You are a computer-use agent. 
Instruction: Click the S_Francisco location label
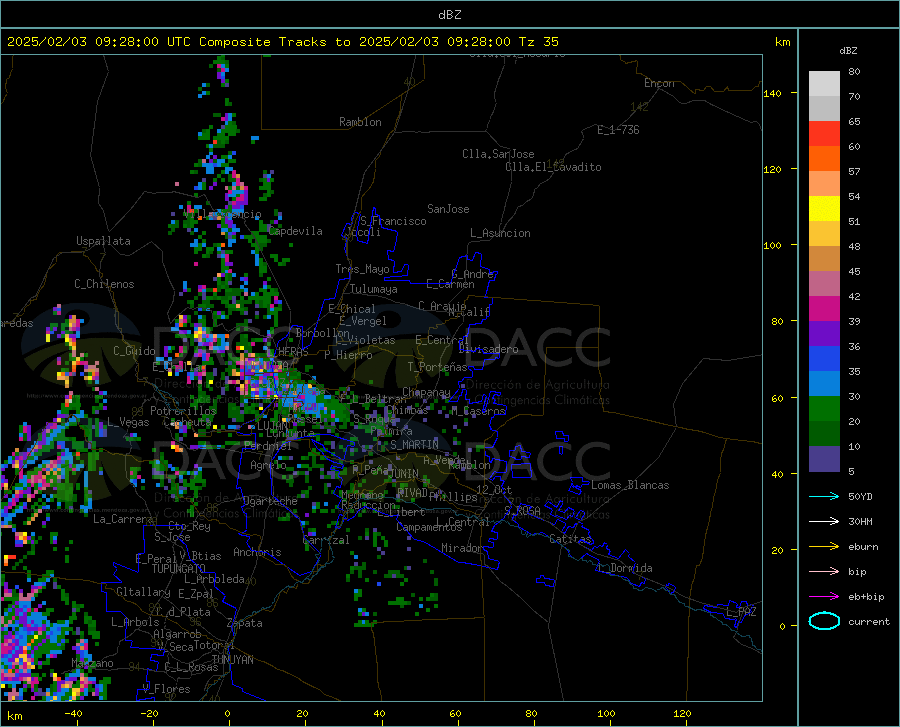[x=393, y=221]
